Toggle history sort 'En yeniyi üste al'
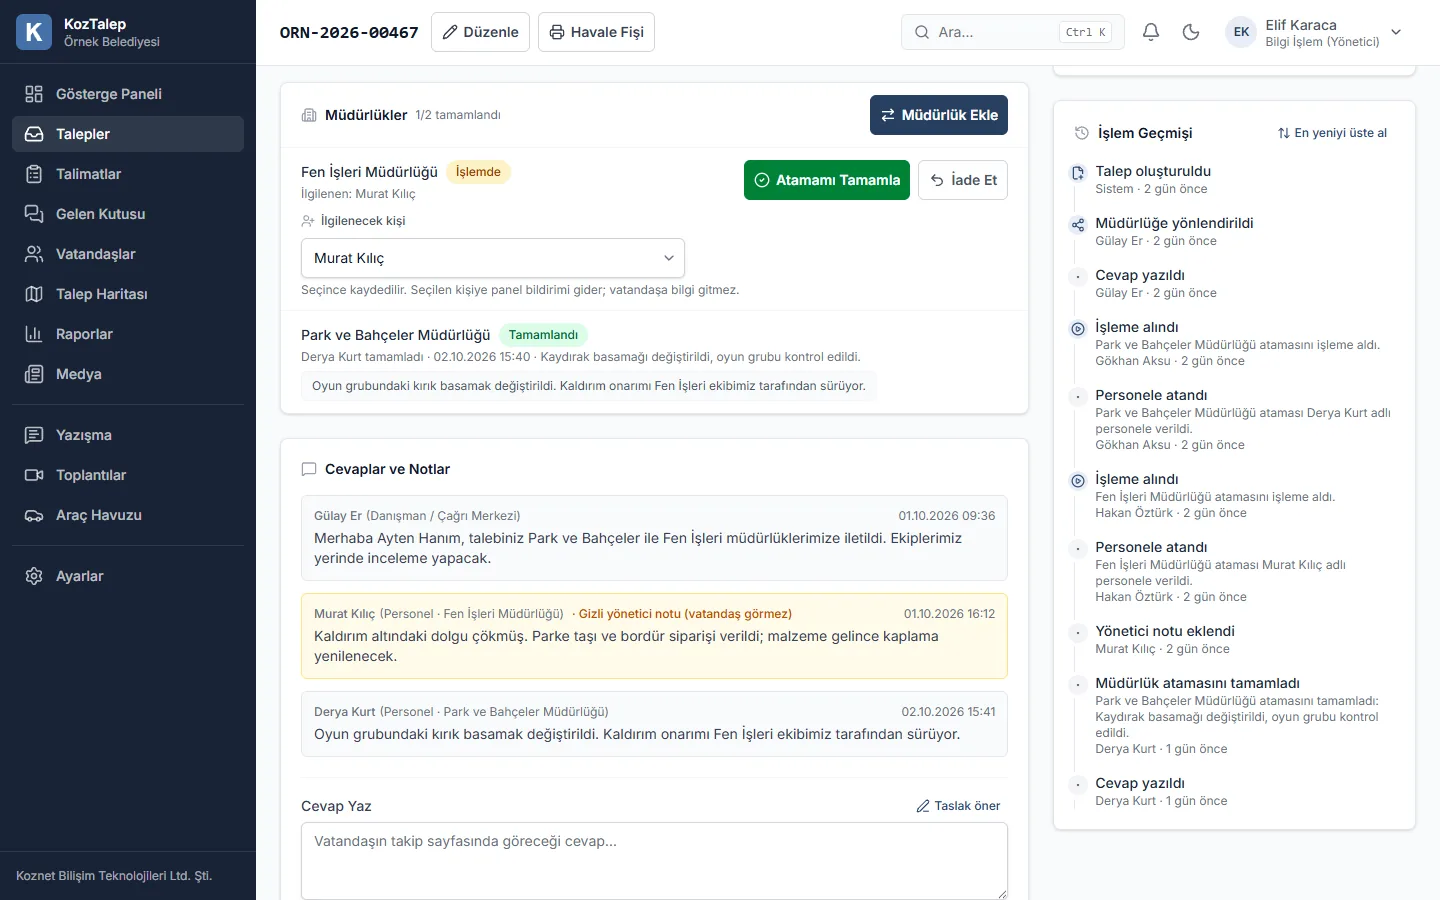1440x900 pixels. (x=1332, y=133)
